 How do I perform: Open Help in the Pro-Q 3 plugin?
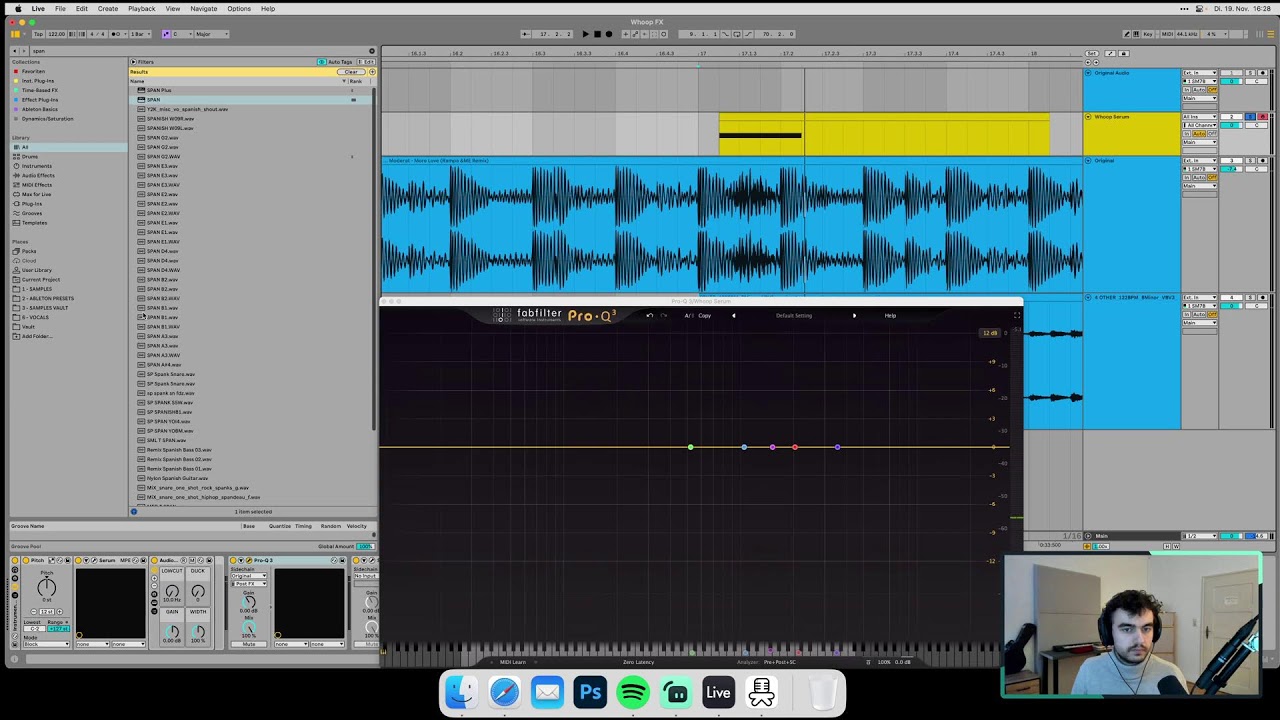click(890, 316)
